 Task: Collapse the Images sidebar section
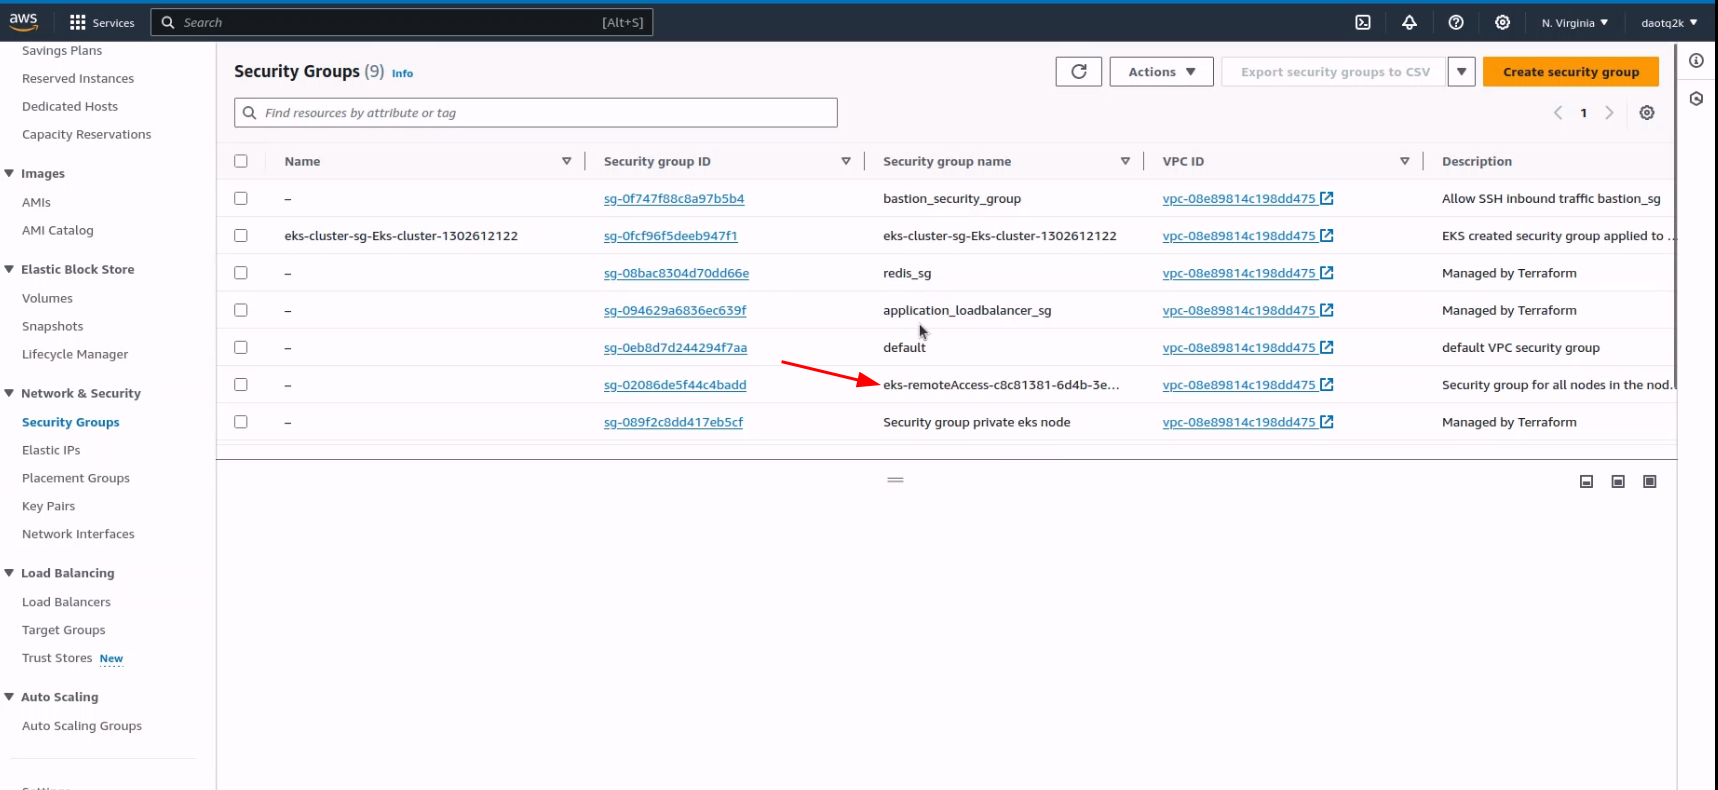point(9,173)
